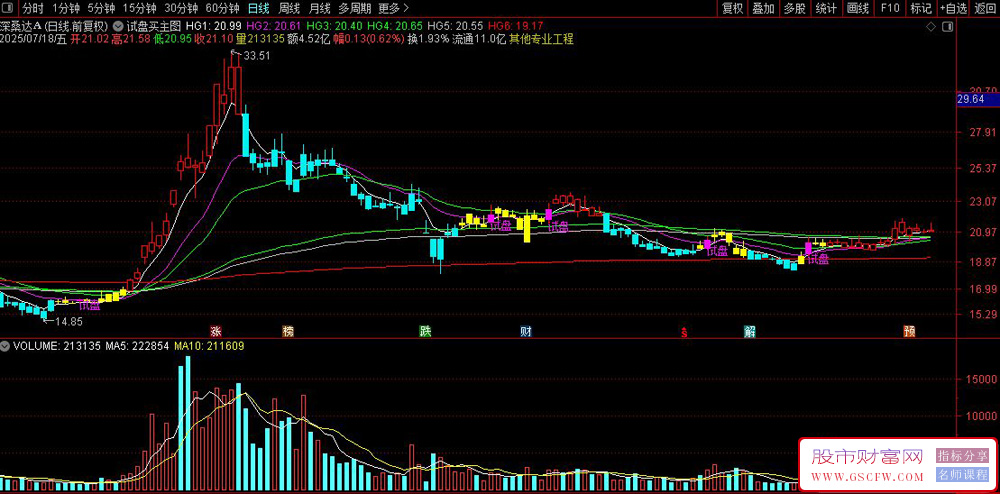Image resolution: width=1000 pixels, height=494 pixels.
Task: Click the 名师课程 banner link
Action: (962, 474)
